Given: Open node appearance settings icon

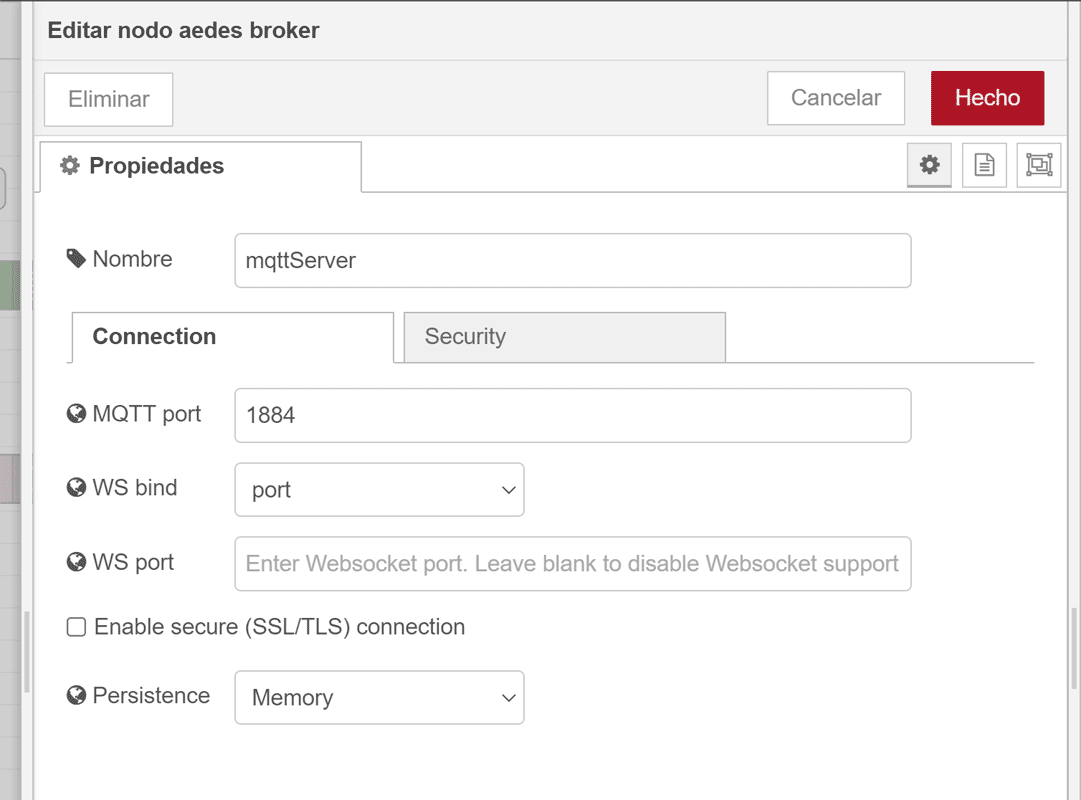Looking at the screenshot, I should (1038, 165).
